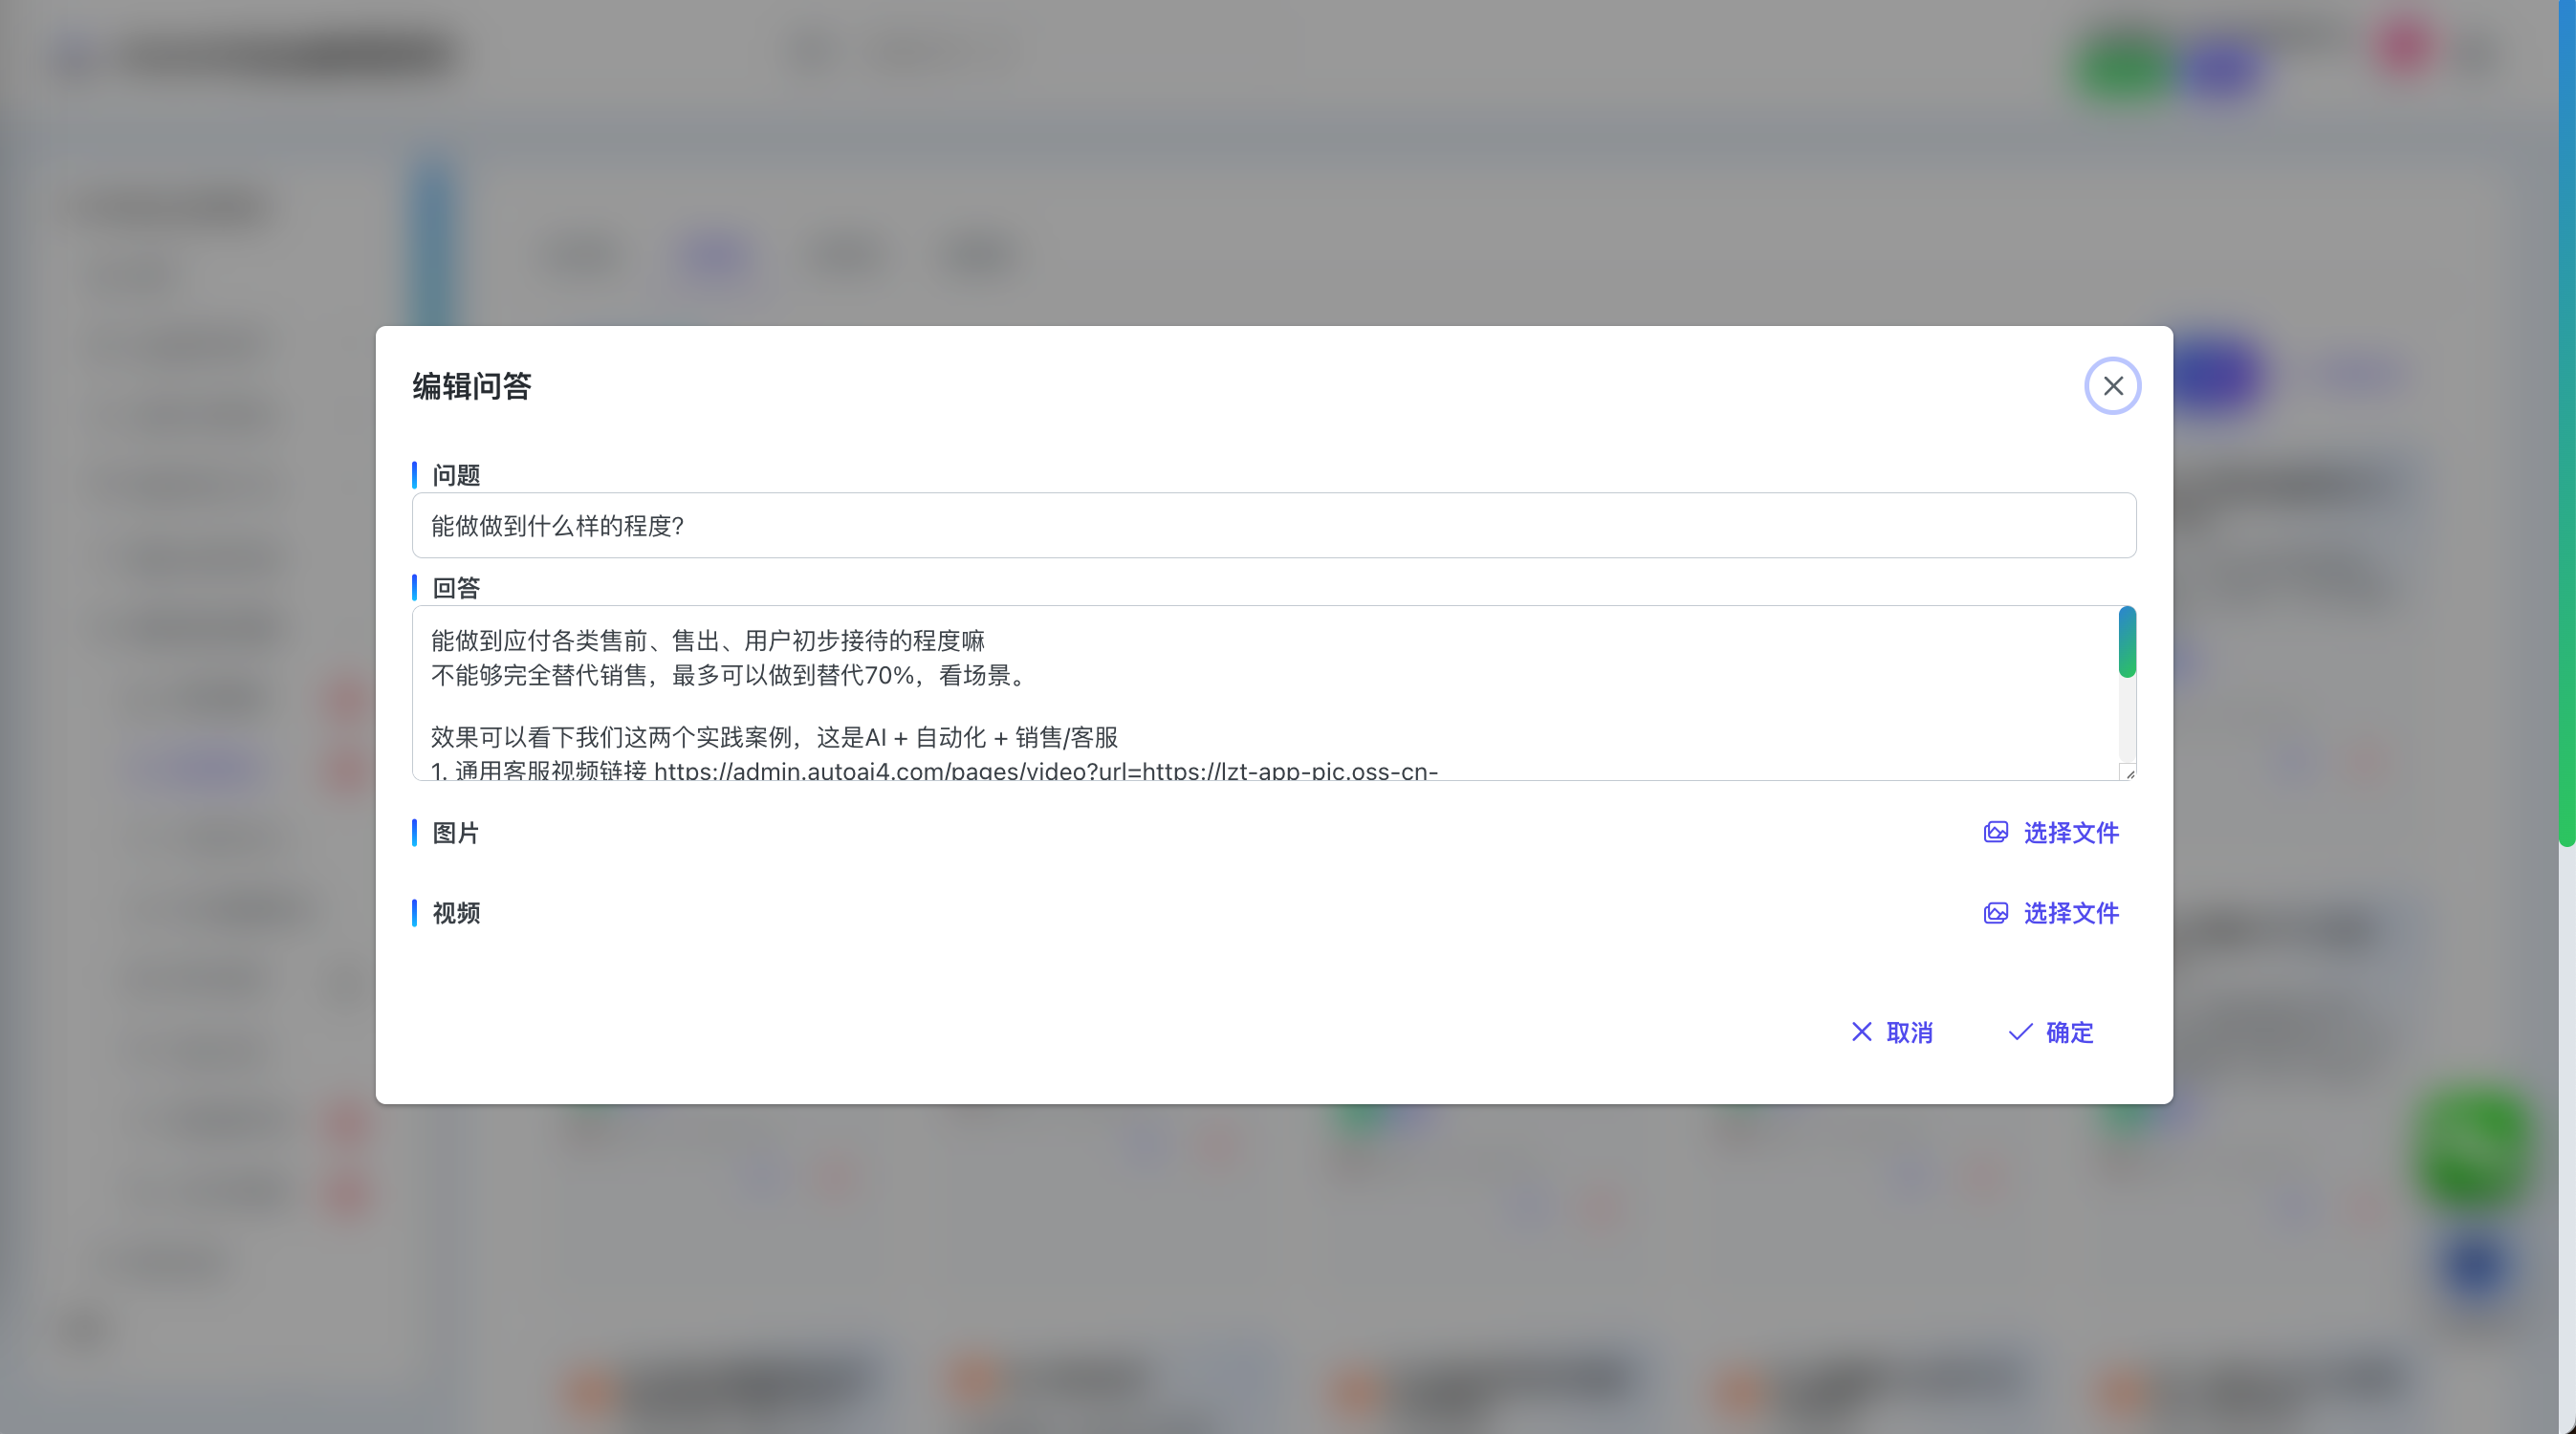Click the blurred green floating circle button
Viewport: 2576px width, 1434px height.
pos(2474,1148)
